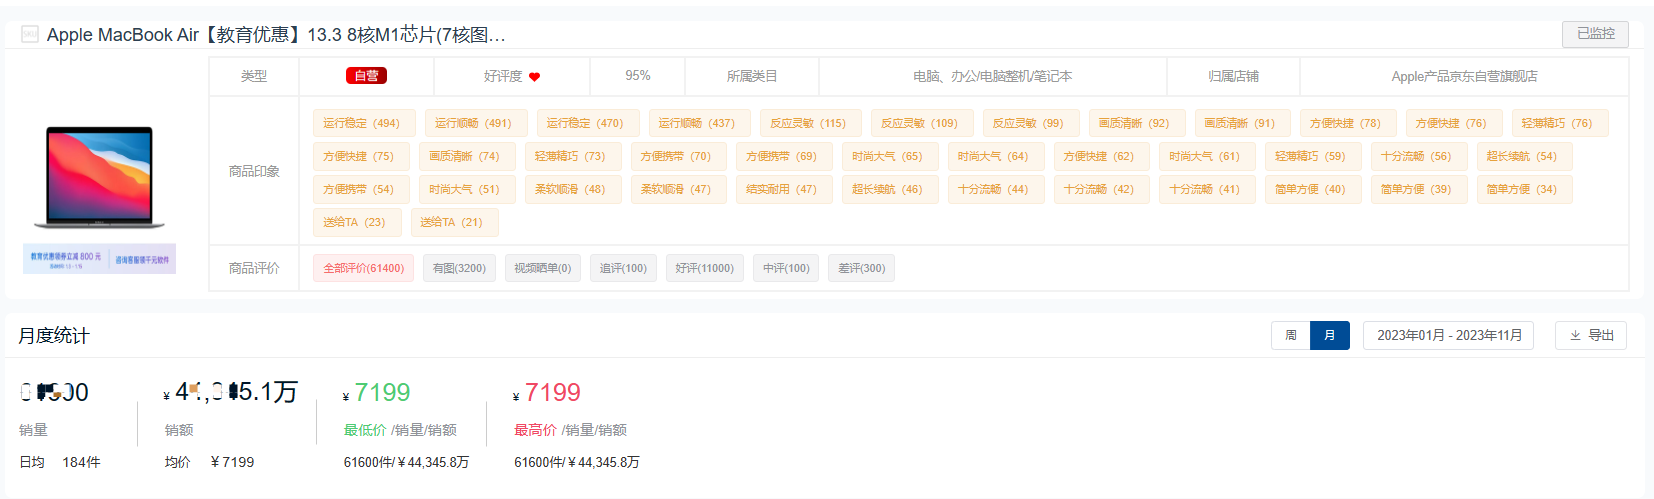Click the education discount banner below product image

99,259
